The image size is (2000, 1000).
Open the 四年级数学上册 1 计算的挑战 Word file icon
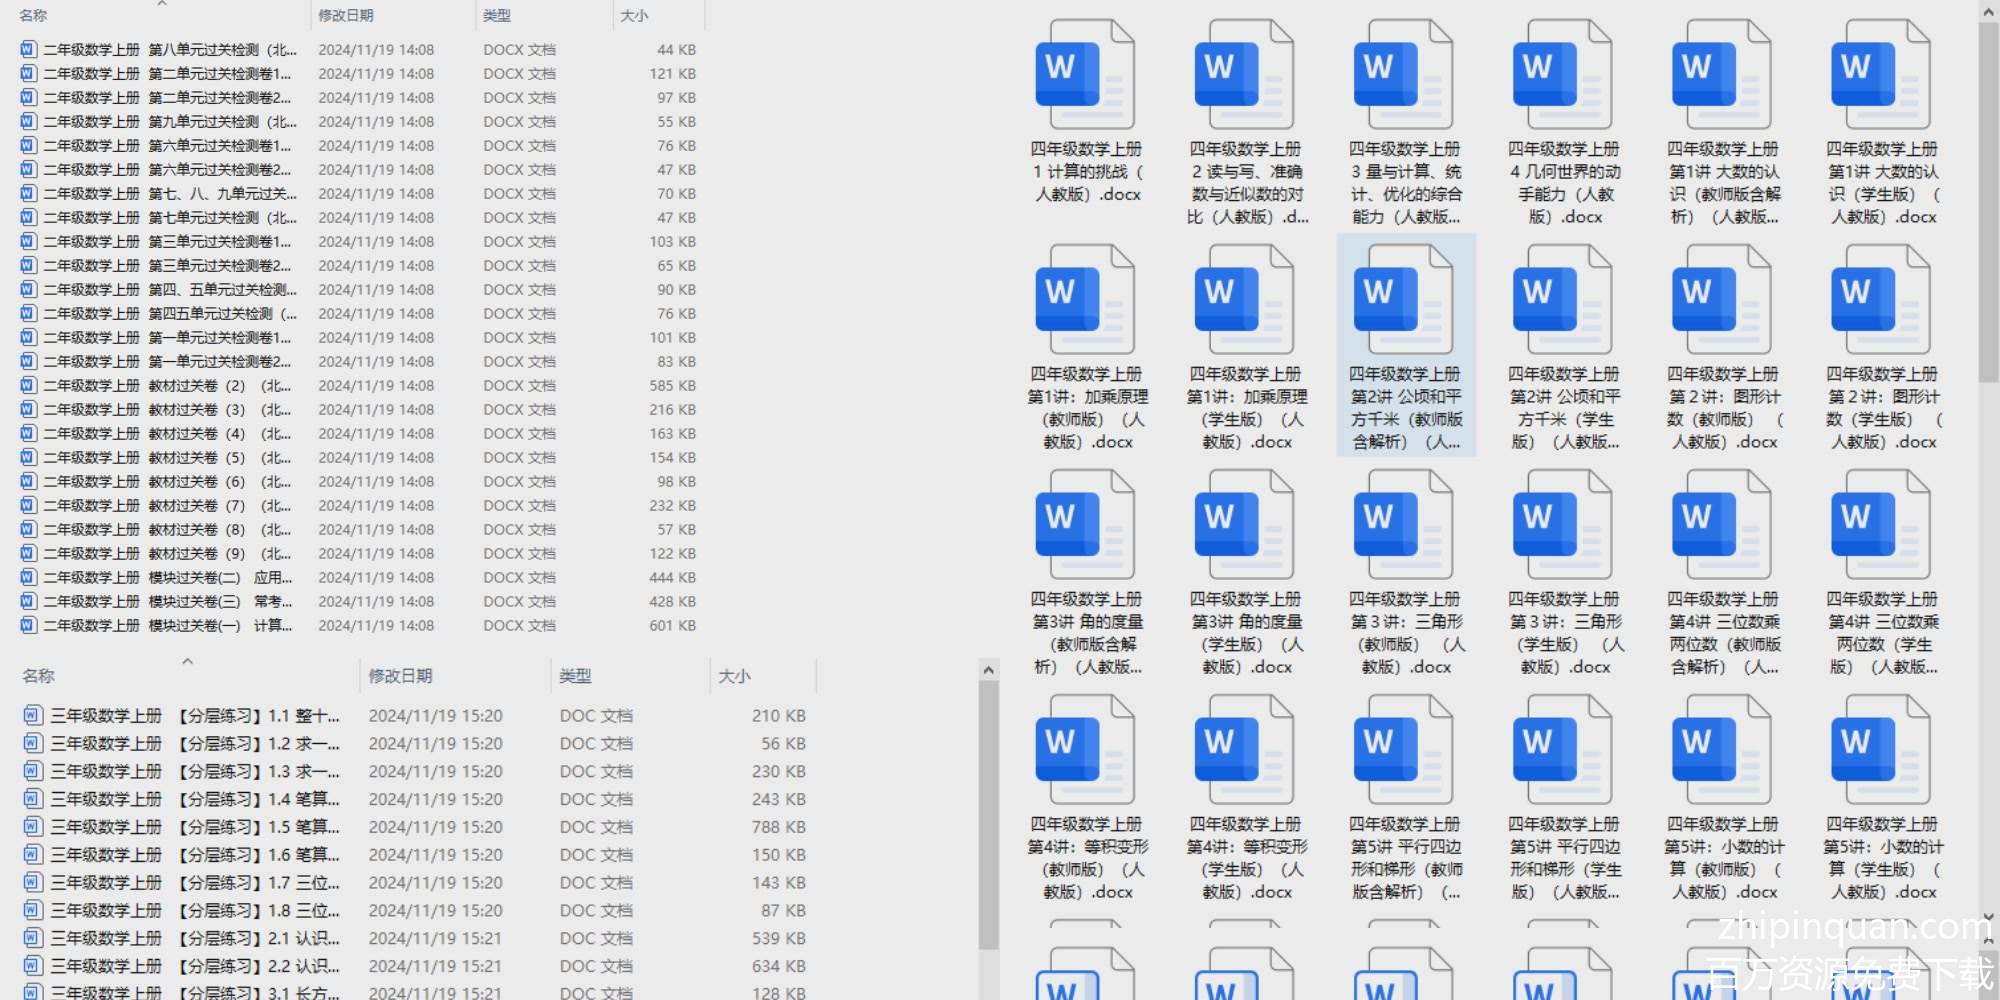point(1084,77)
